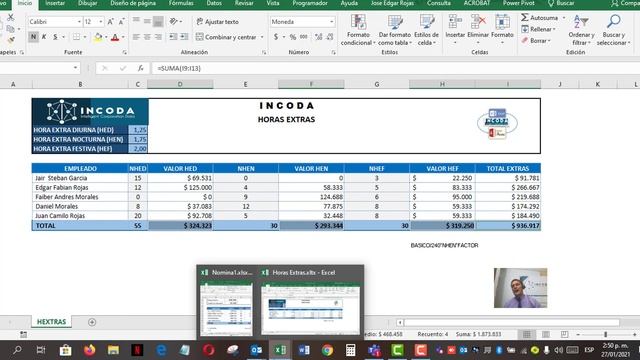Open the Power Pivot tab
The image size is (640, 360).
[518, 3]
